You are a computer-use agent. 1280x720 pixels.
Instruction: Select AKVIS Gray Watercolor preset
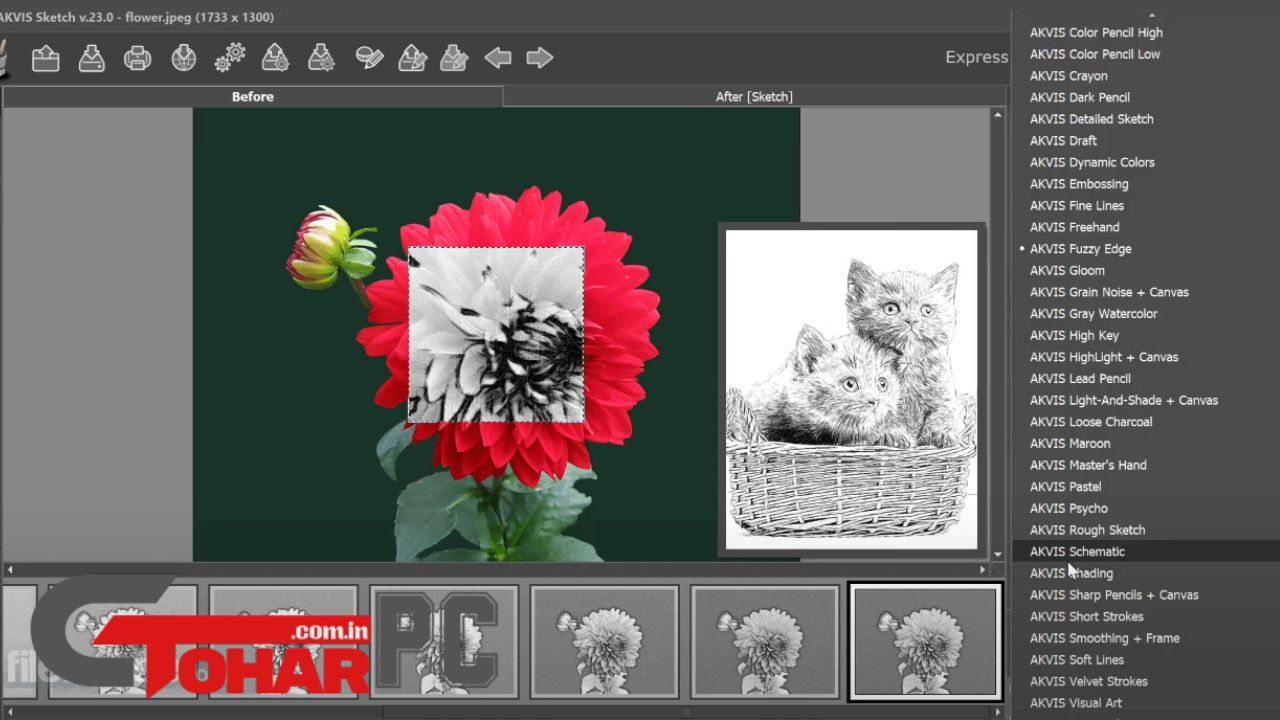click(x=1093, y=314)
